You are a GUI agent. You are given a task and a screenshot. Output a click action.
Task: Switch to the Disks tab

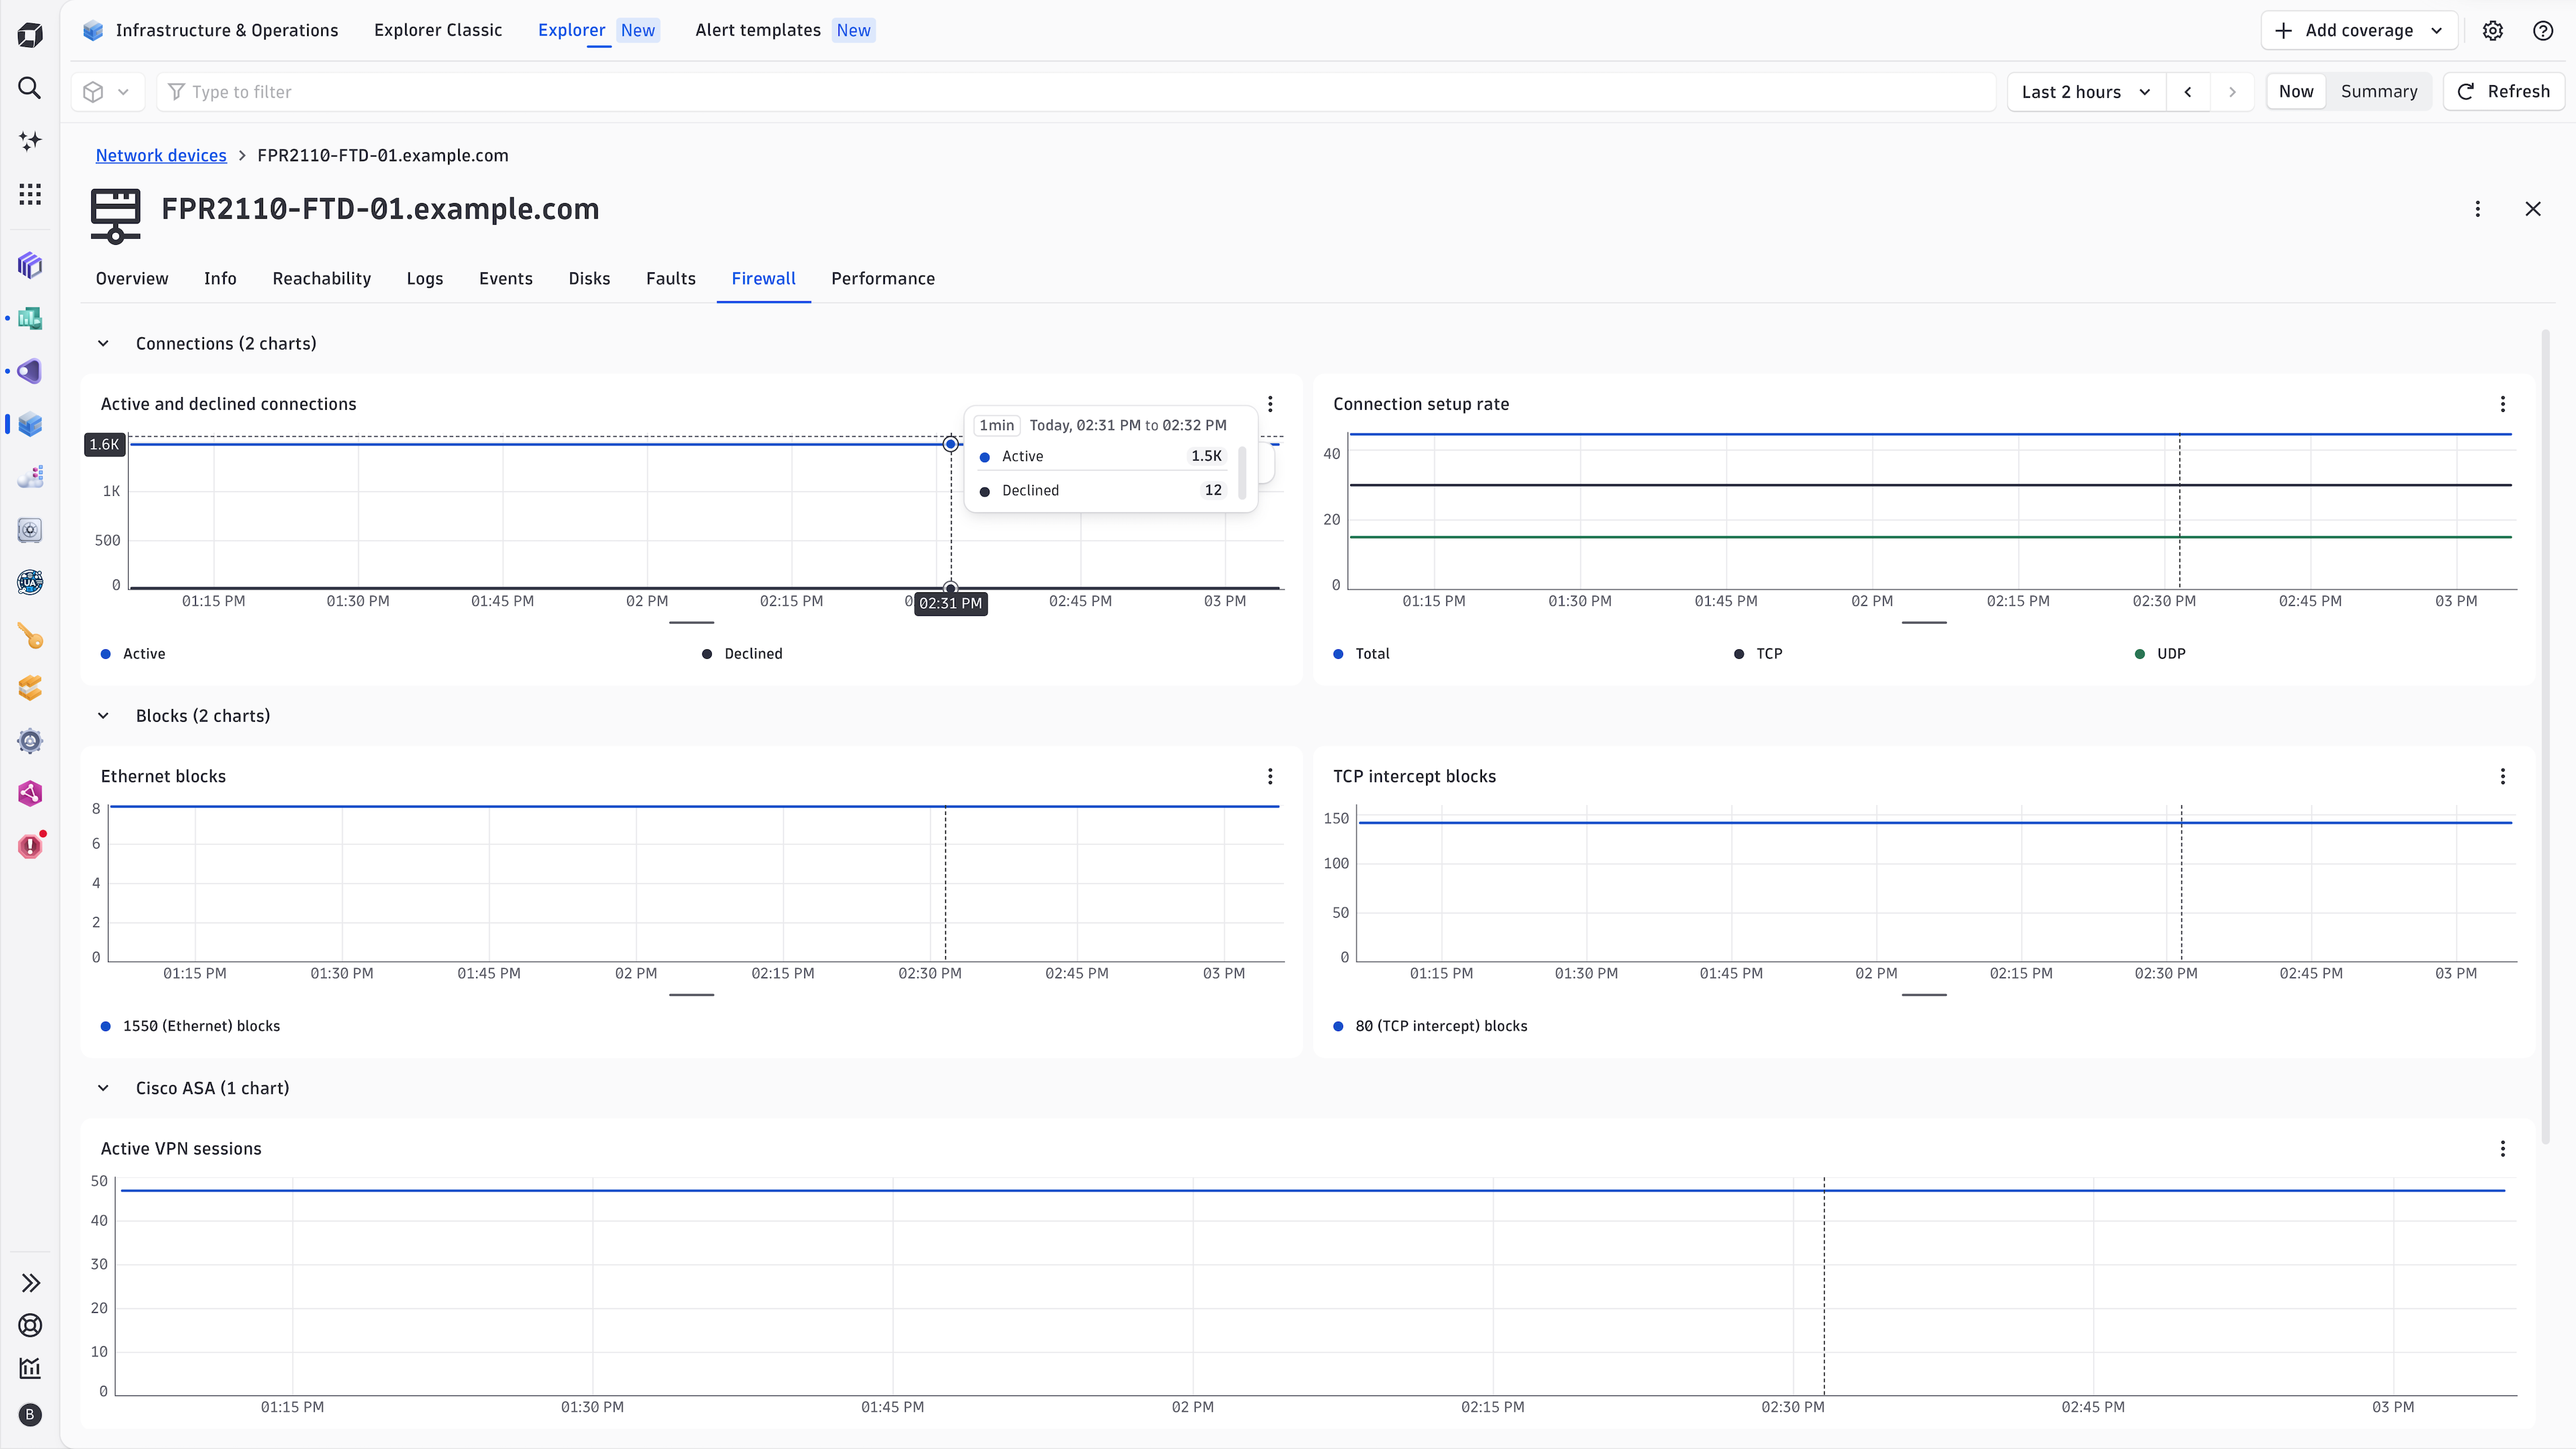coord(589,279)
